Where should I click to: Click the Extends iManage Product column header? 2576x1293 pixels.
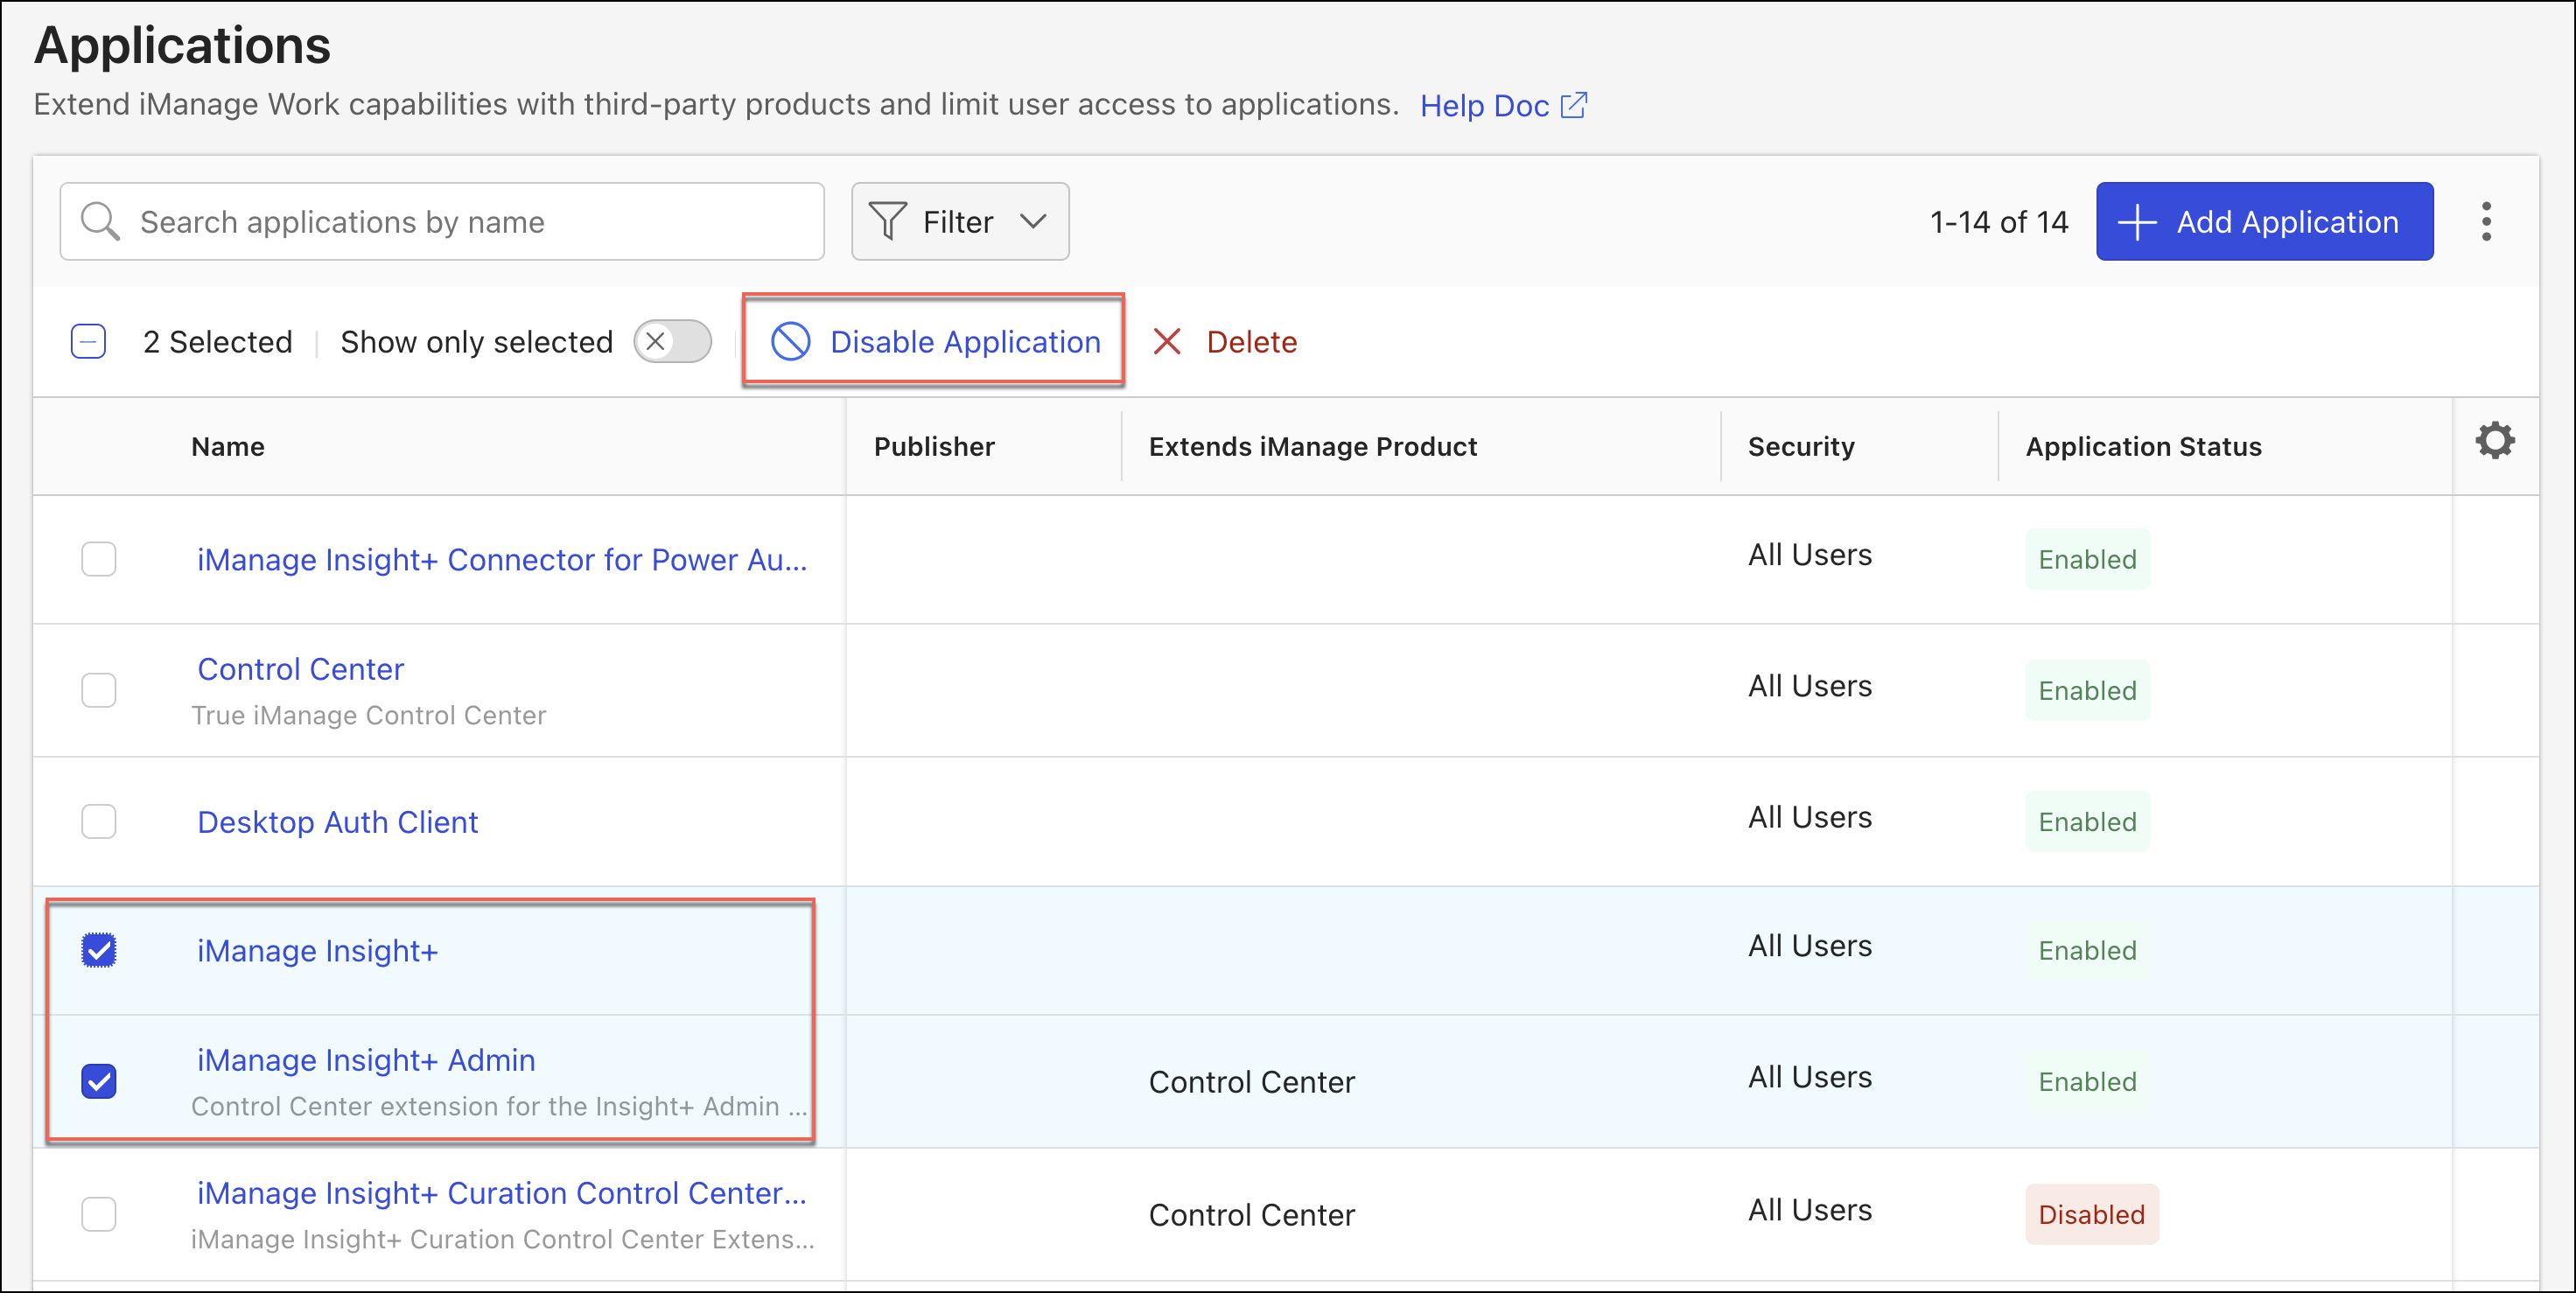click(1312, 446)
